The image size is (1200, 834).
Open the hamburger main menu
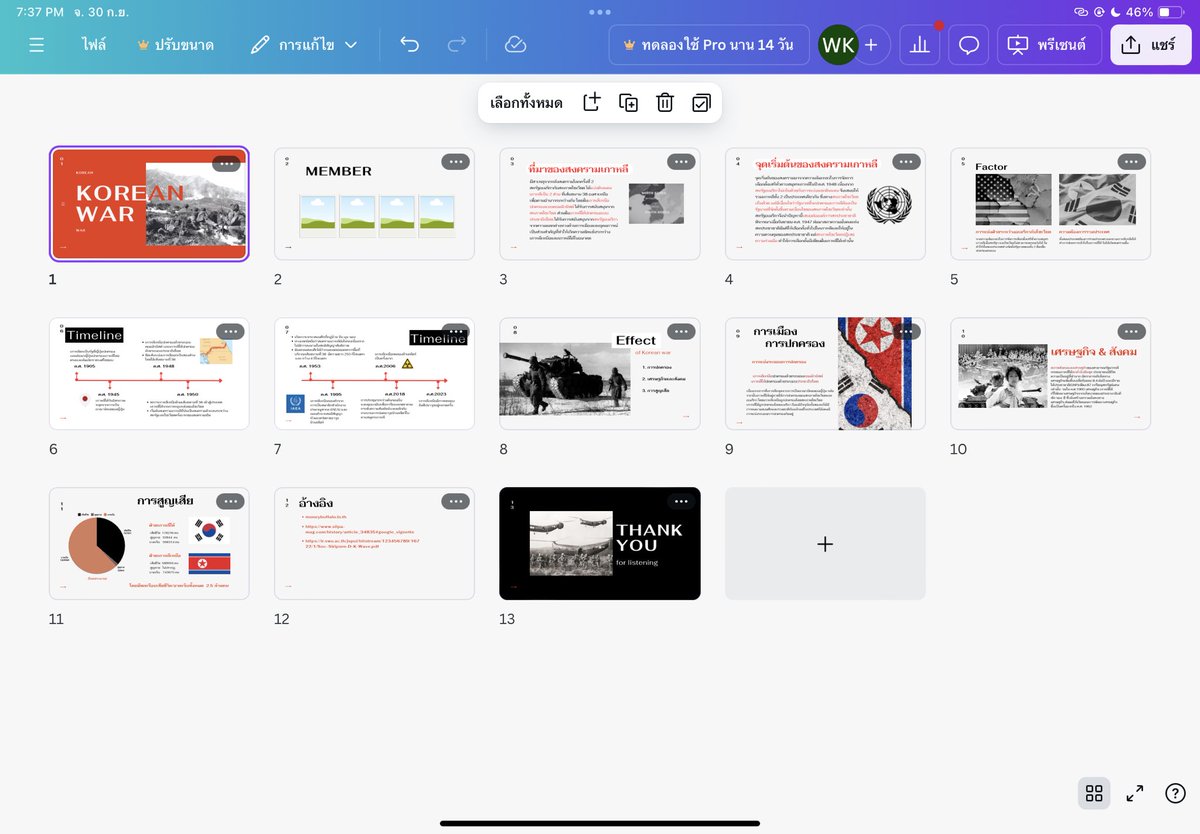click(37, 45)
